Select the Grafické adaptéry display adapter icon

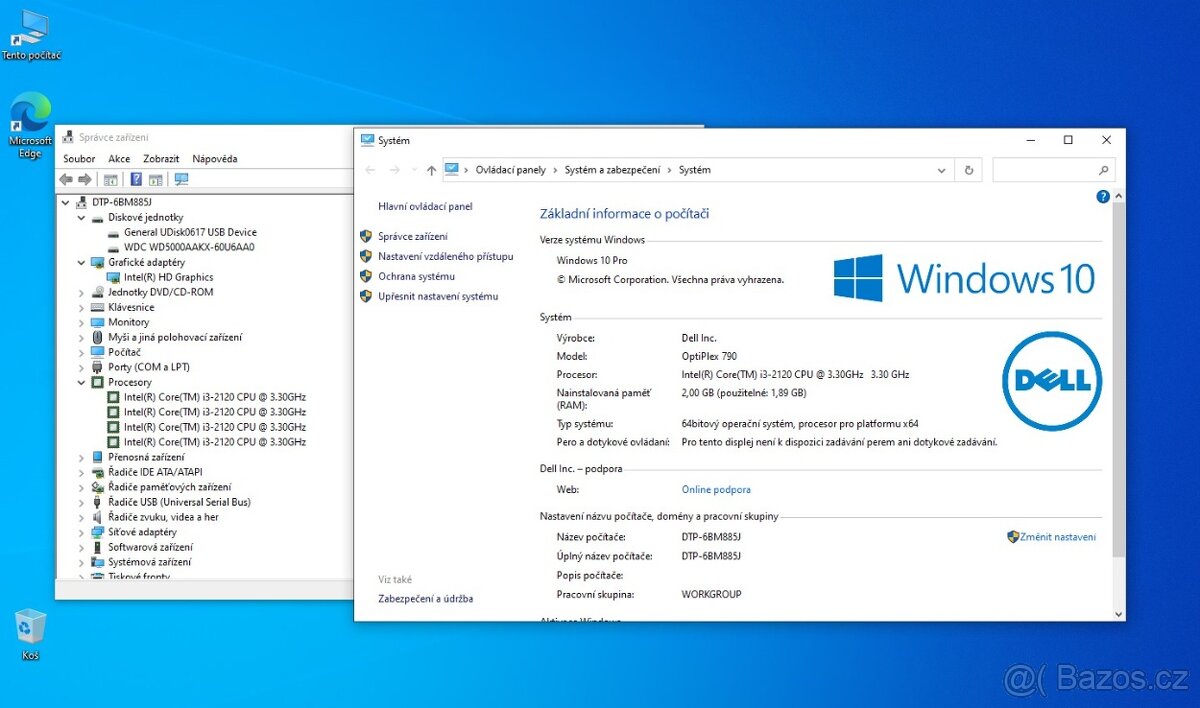coord(98,262)
